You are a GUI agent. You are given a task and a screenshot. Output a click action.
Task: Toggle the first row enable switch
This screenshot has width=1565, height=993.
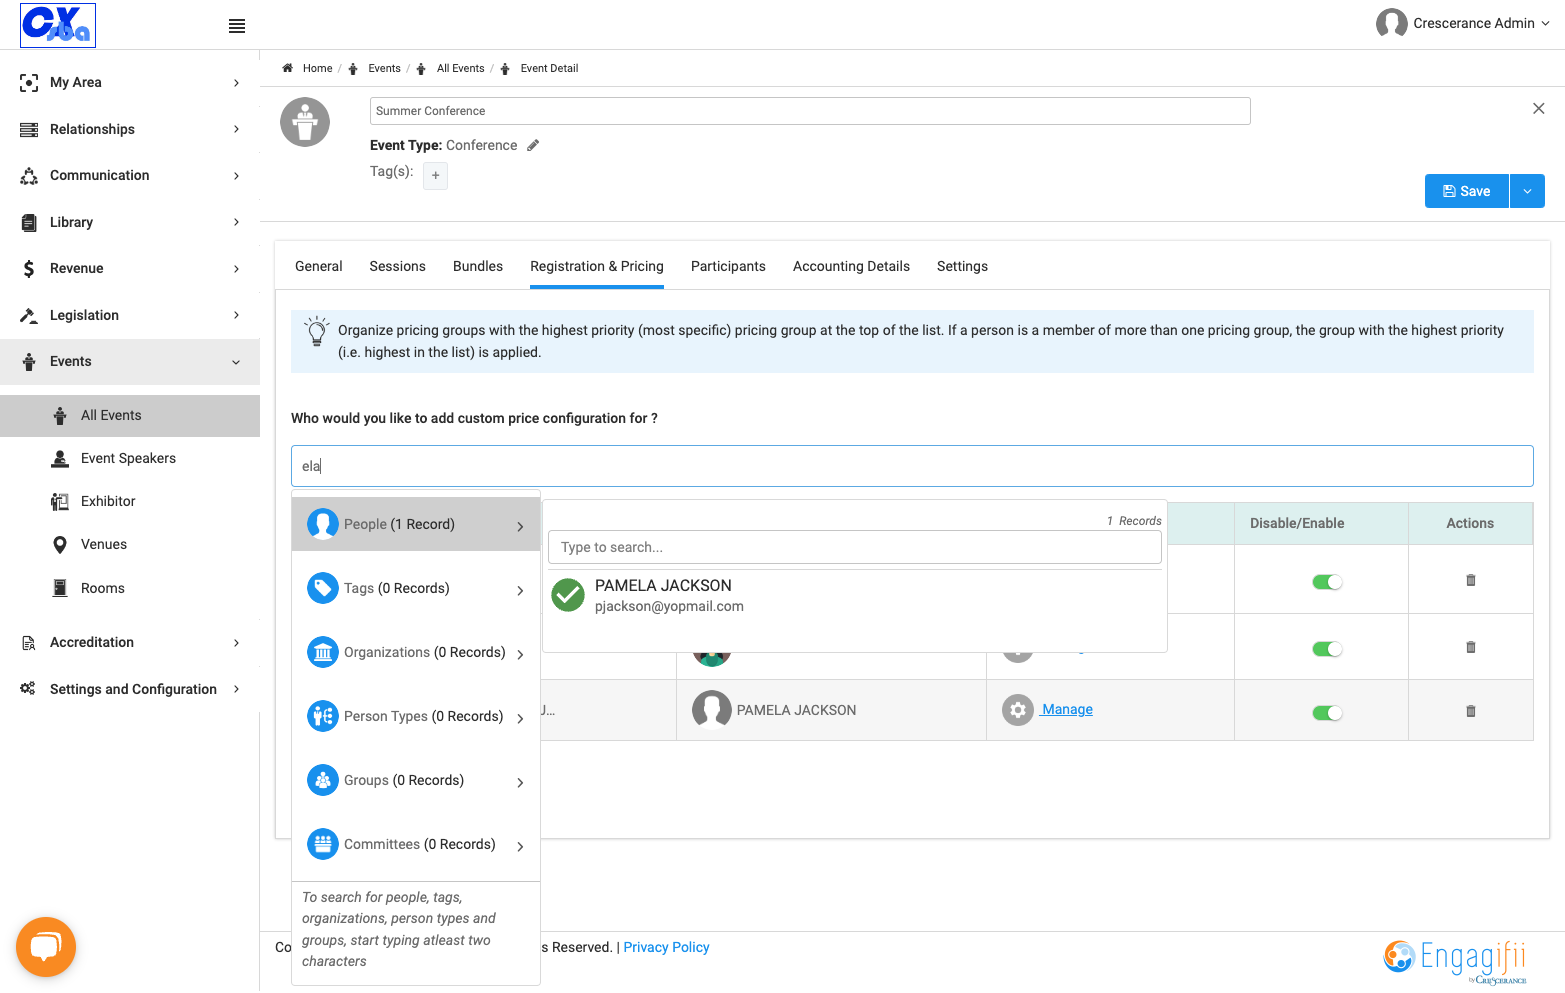coord(1327,582)
